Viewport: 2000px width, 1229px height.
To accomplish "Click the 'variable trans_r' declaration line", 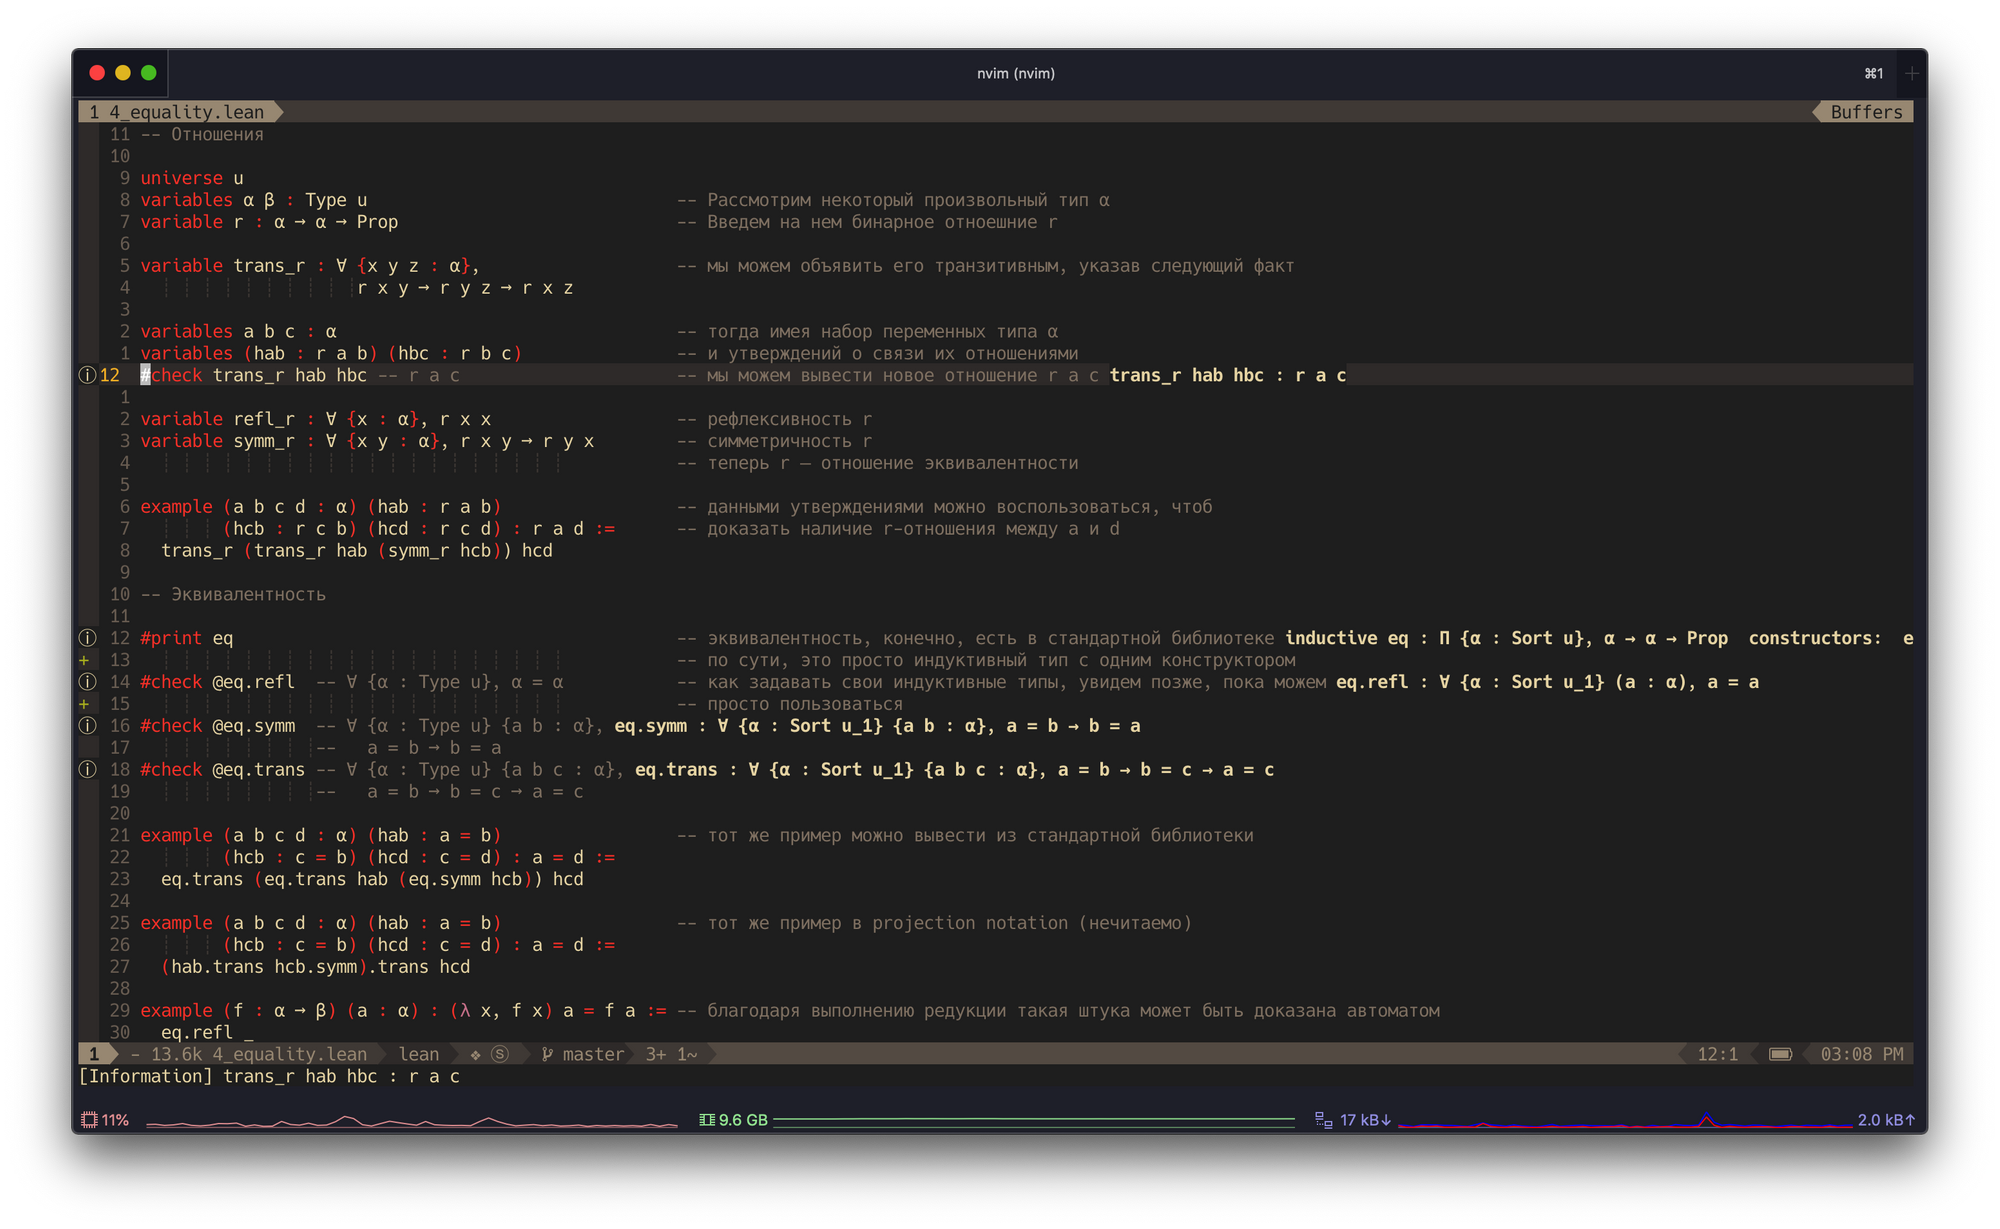I will click(x=310, y=267).
